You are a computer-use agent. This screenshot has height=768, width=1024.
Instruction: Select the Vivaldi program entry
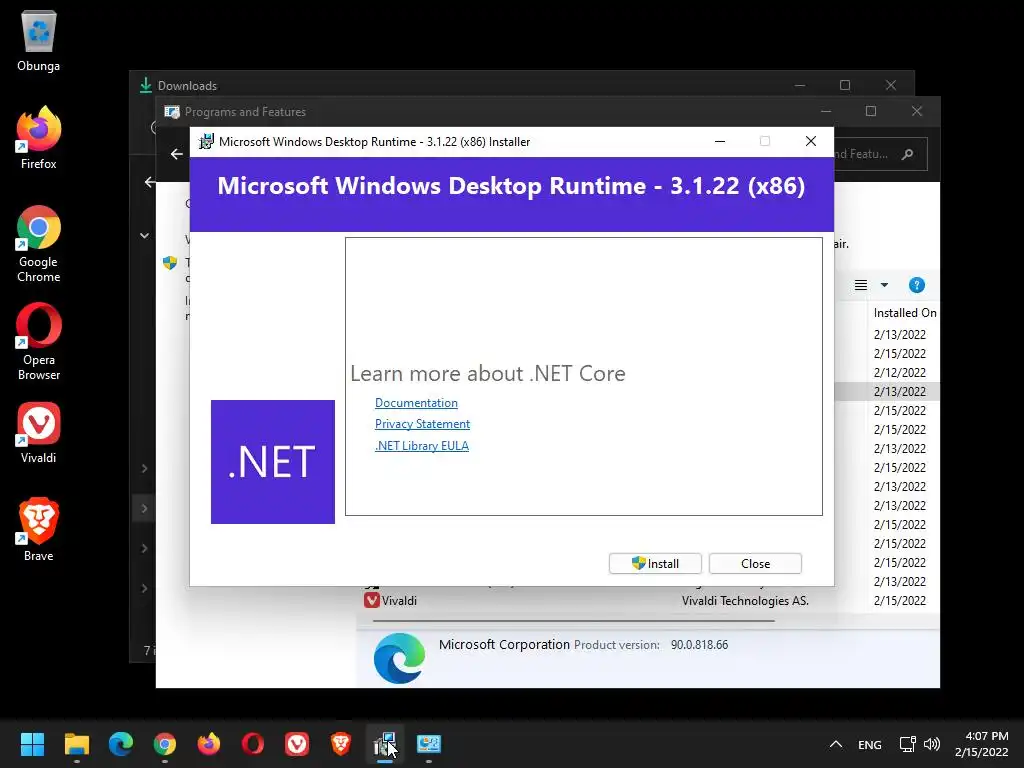[399, 601]
